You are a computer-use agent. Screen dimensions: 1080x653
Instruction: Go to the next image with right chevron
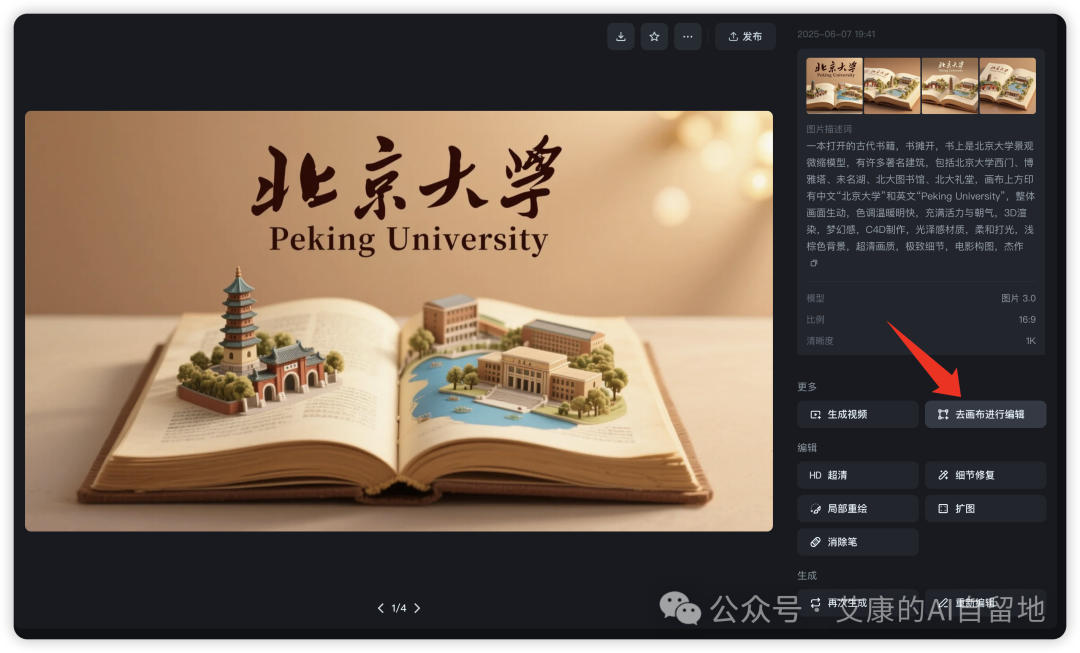click(417, 608)
